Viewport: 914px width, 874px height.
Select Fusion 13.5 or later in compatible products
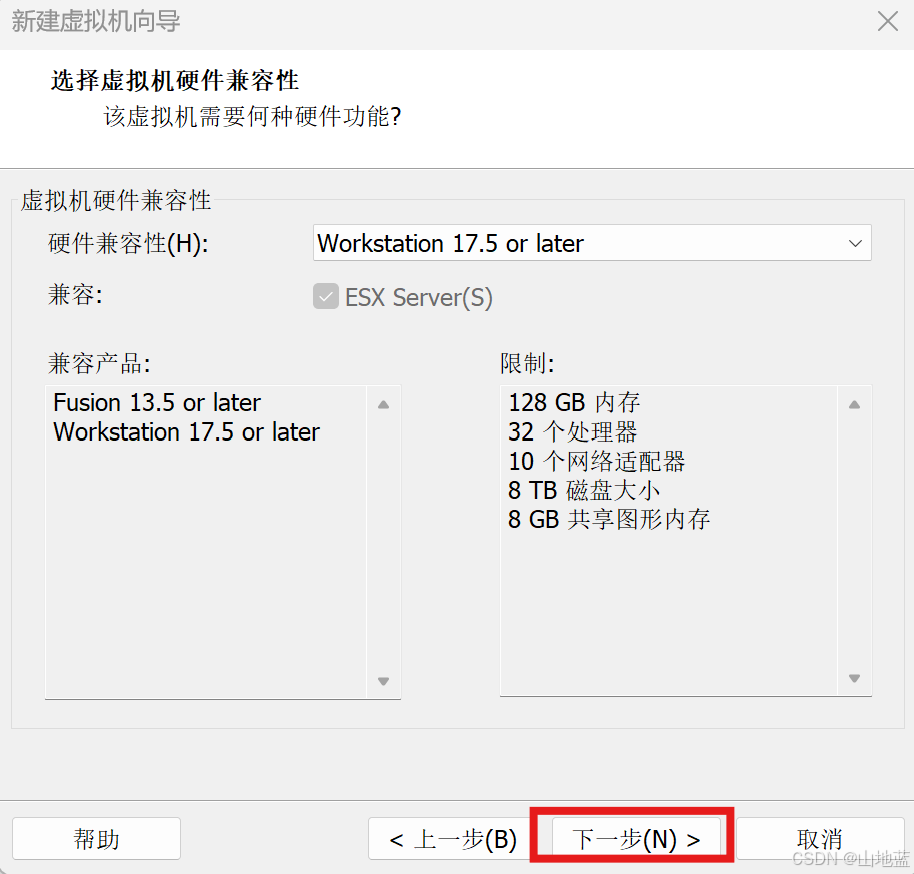[157, 402]
